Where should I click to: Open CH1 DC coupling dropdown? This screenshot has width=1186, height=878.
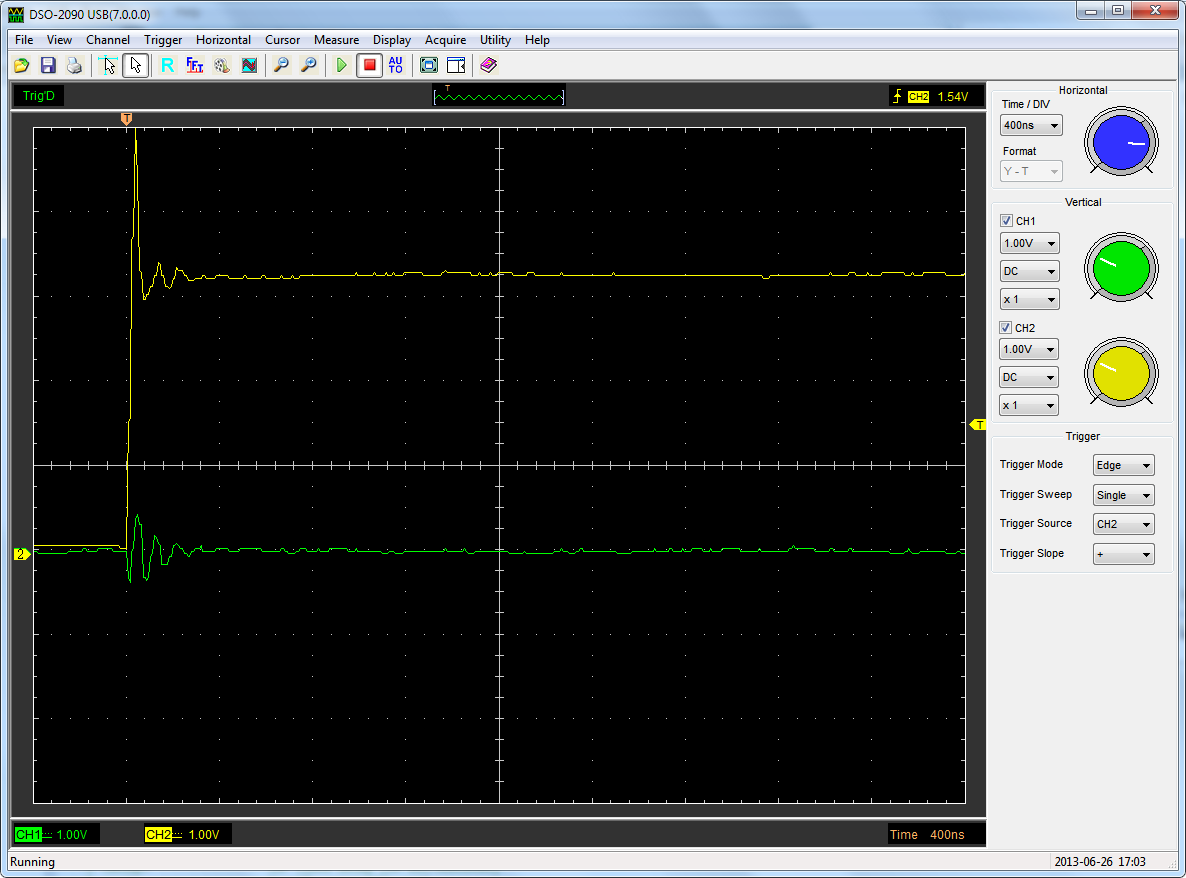(x=1029, y=271)
